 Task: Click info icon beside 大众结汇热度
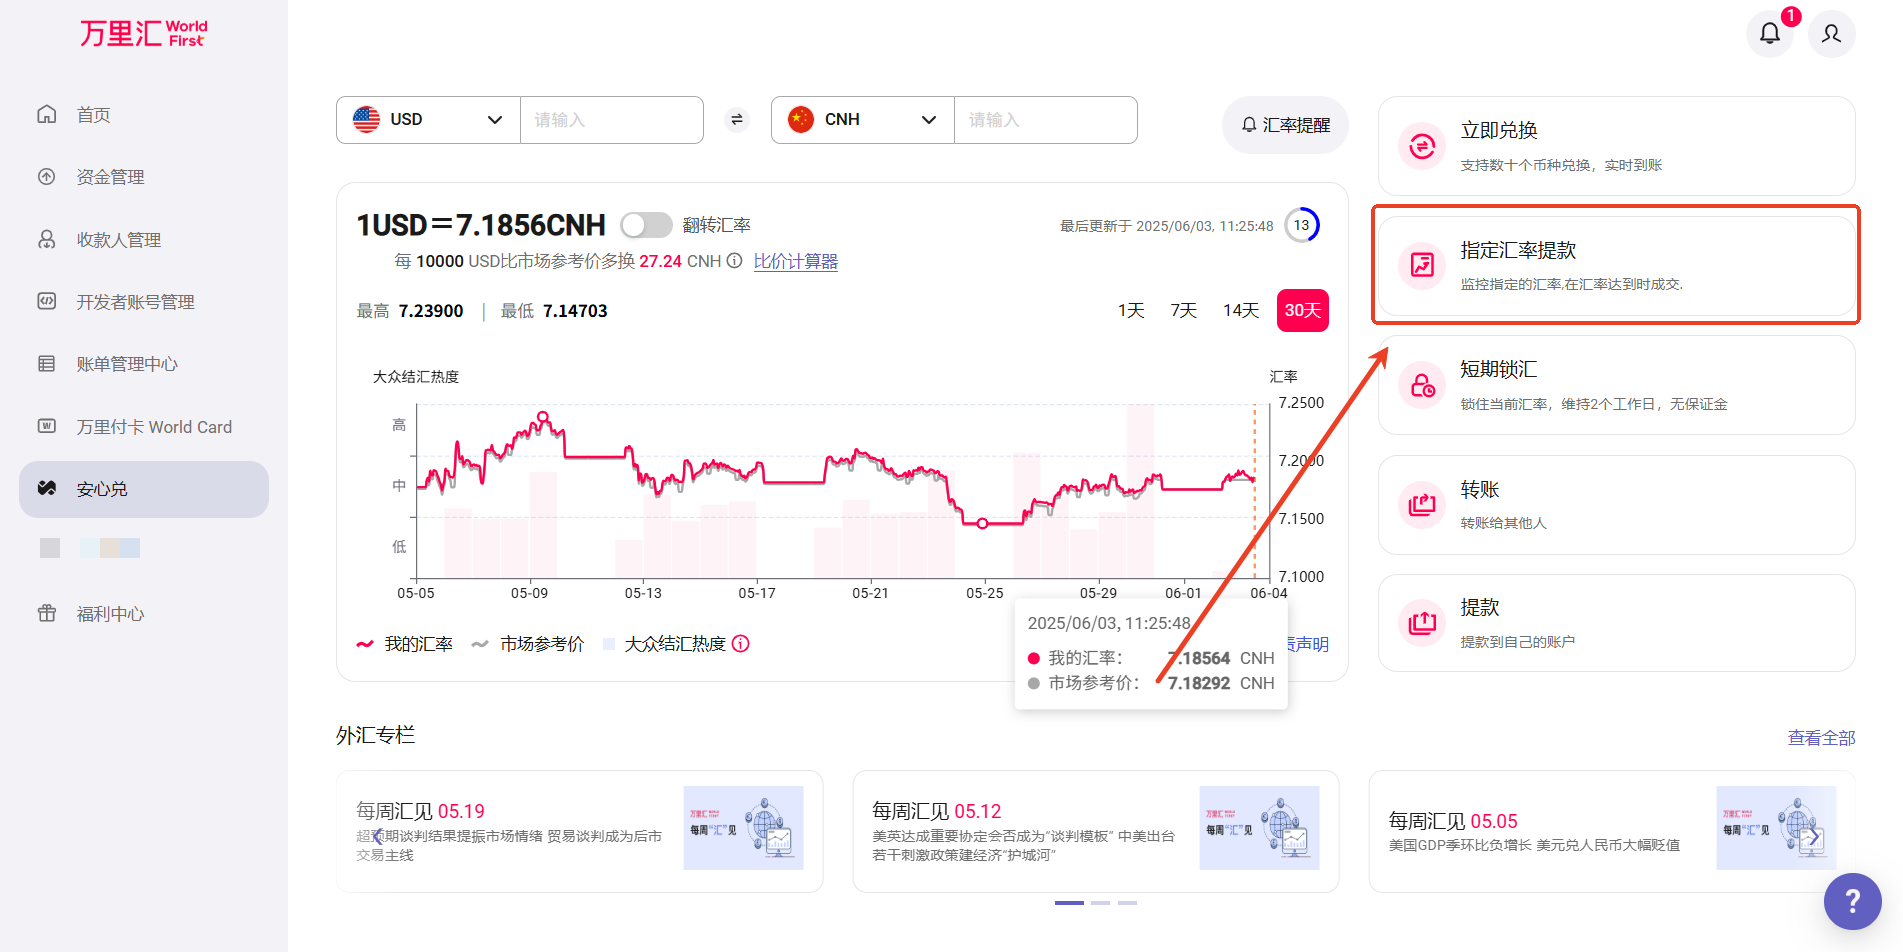[741, 644]
